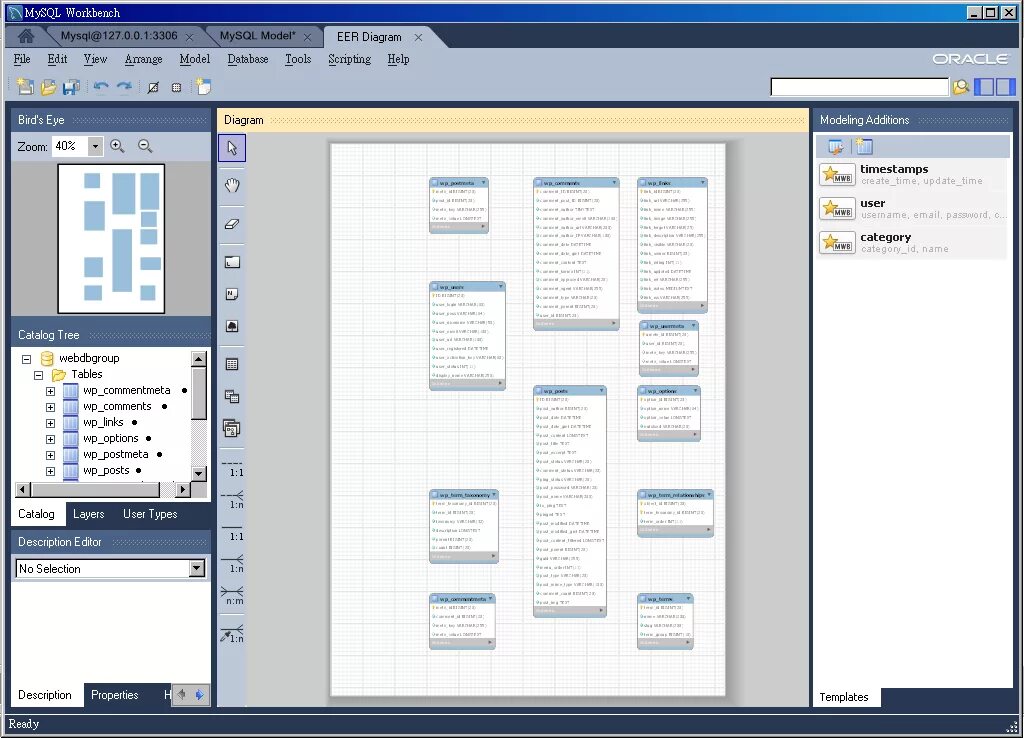Open Zoom percentage dropdown

[x=95, y=146]
